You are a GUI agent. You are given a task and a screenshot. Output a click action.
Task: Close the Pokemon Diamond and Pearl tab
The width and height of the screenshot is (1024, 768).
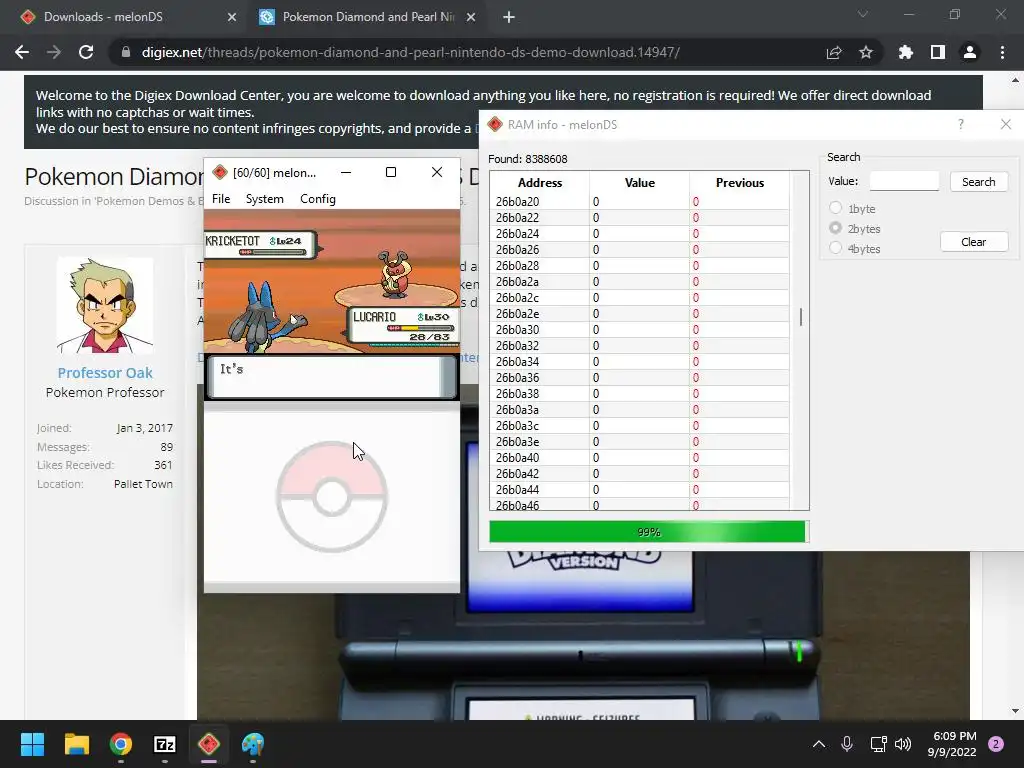(470, 18)
